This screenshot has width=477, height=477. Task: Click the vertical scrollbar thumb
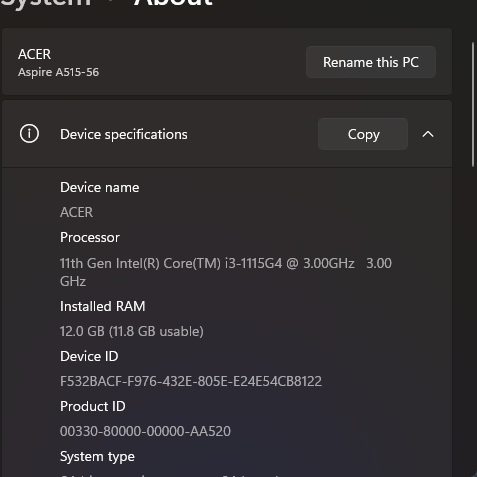(473, 104)
